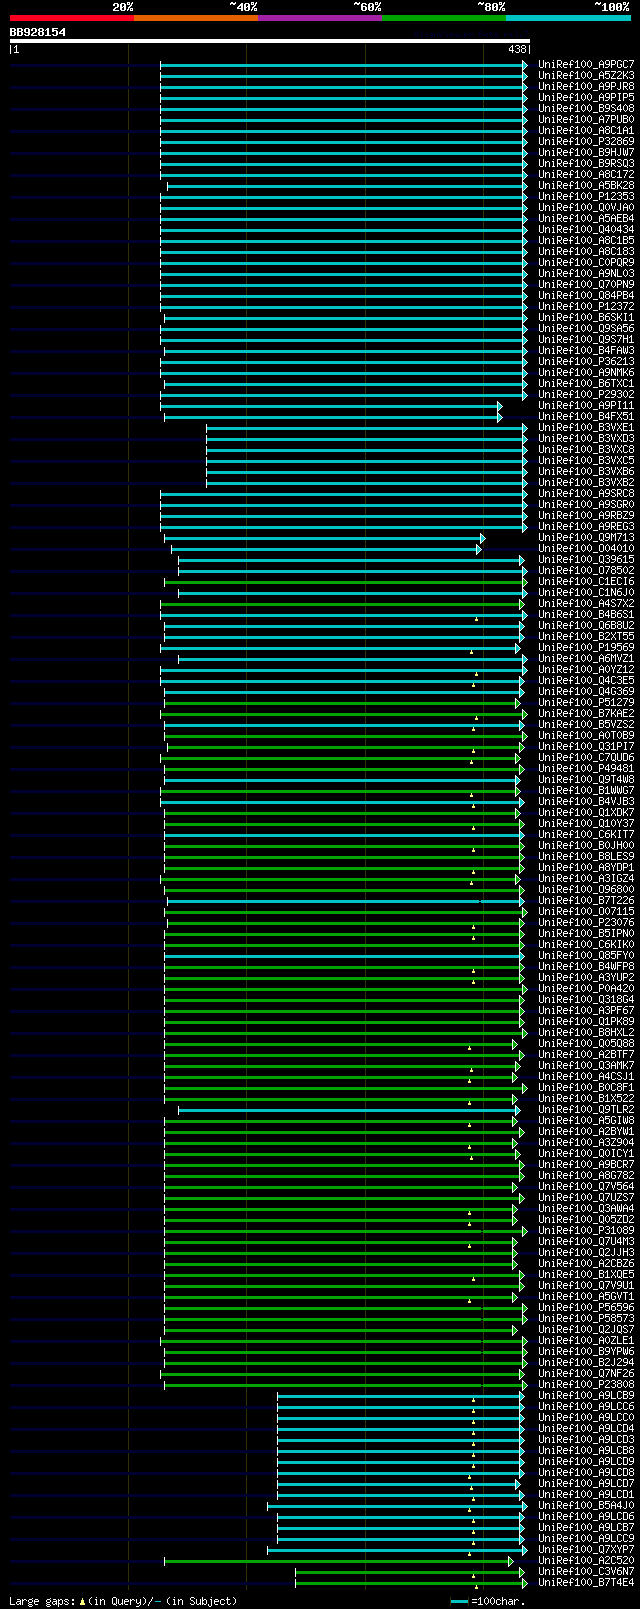640x1609 pixels.
Task: Click the UniRef100_P36213 label
Action: [586, 362]
